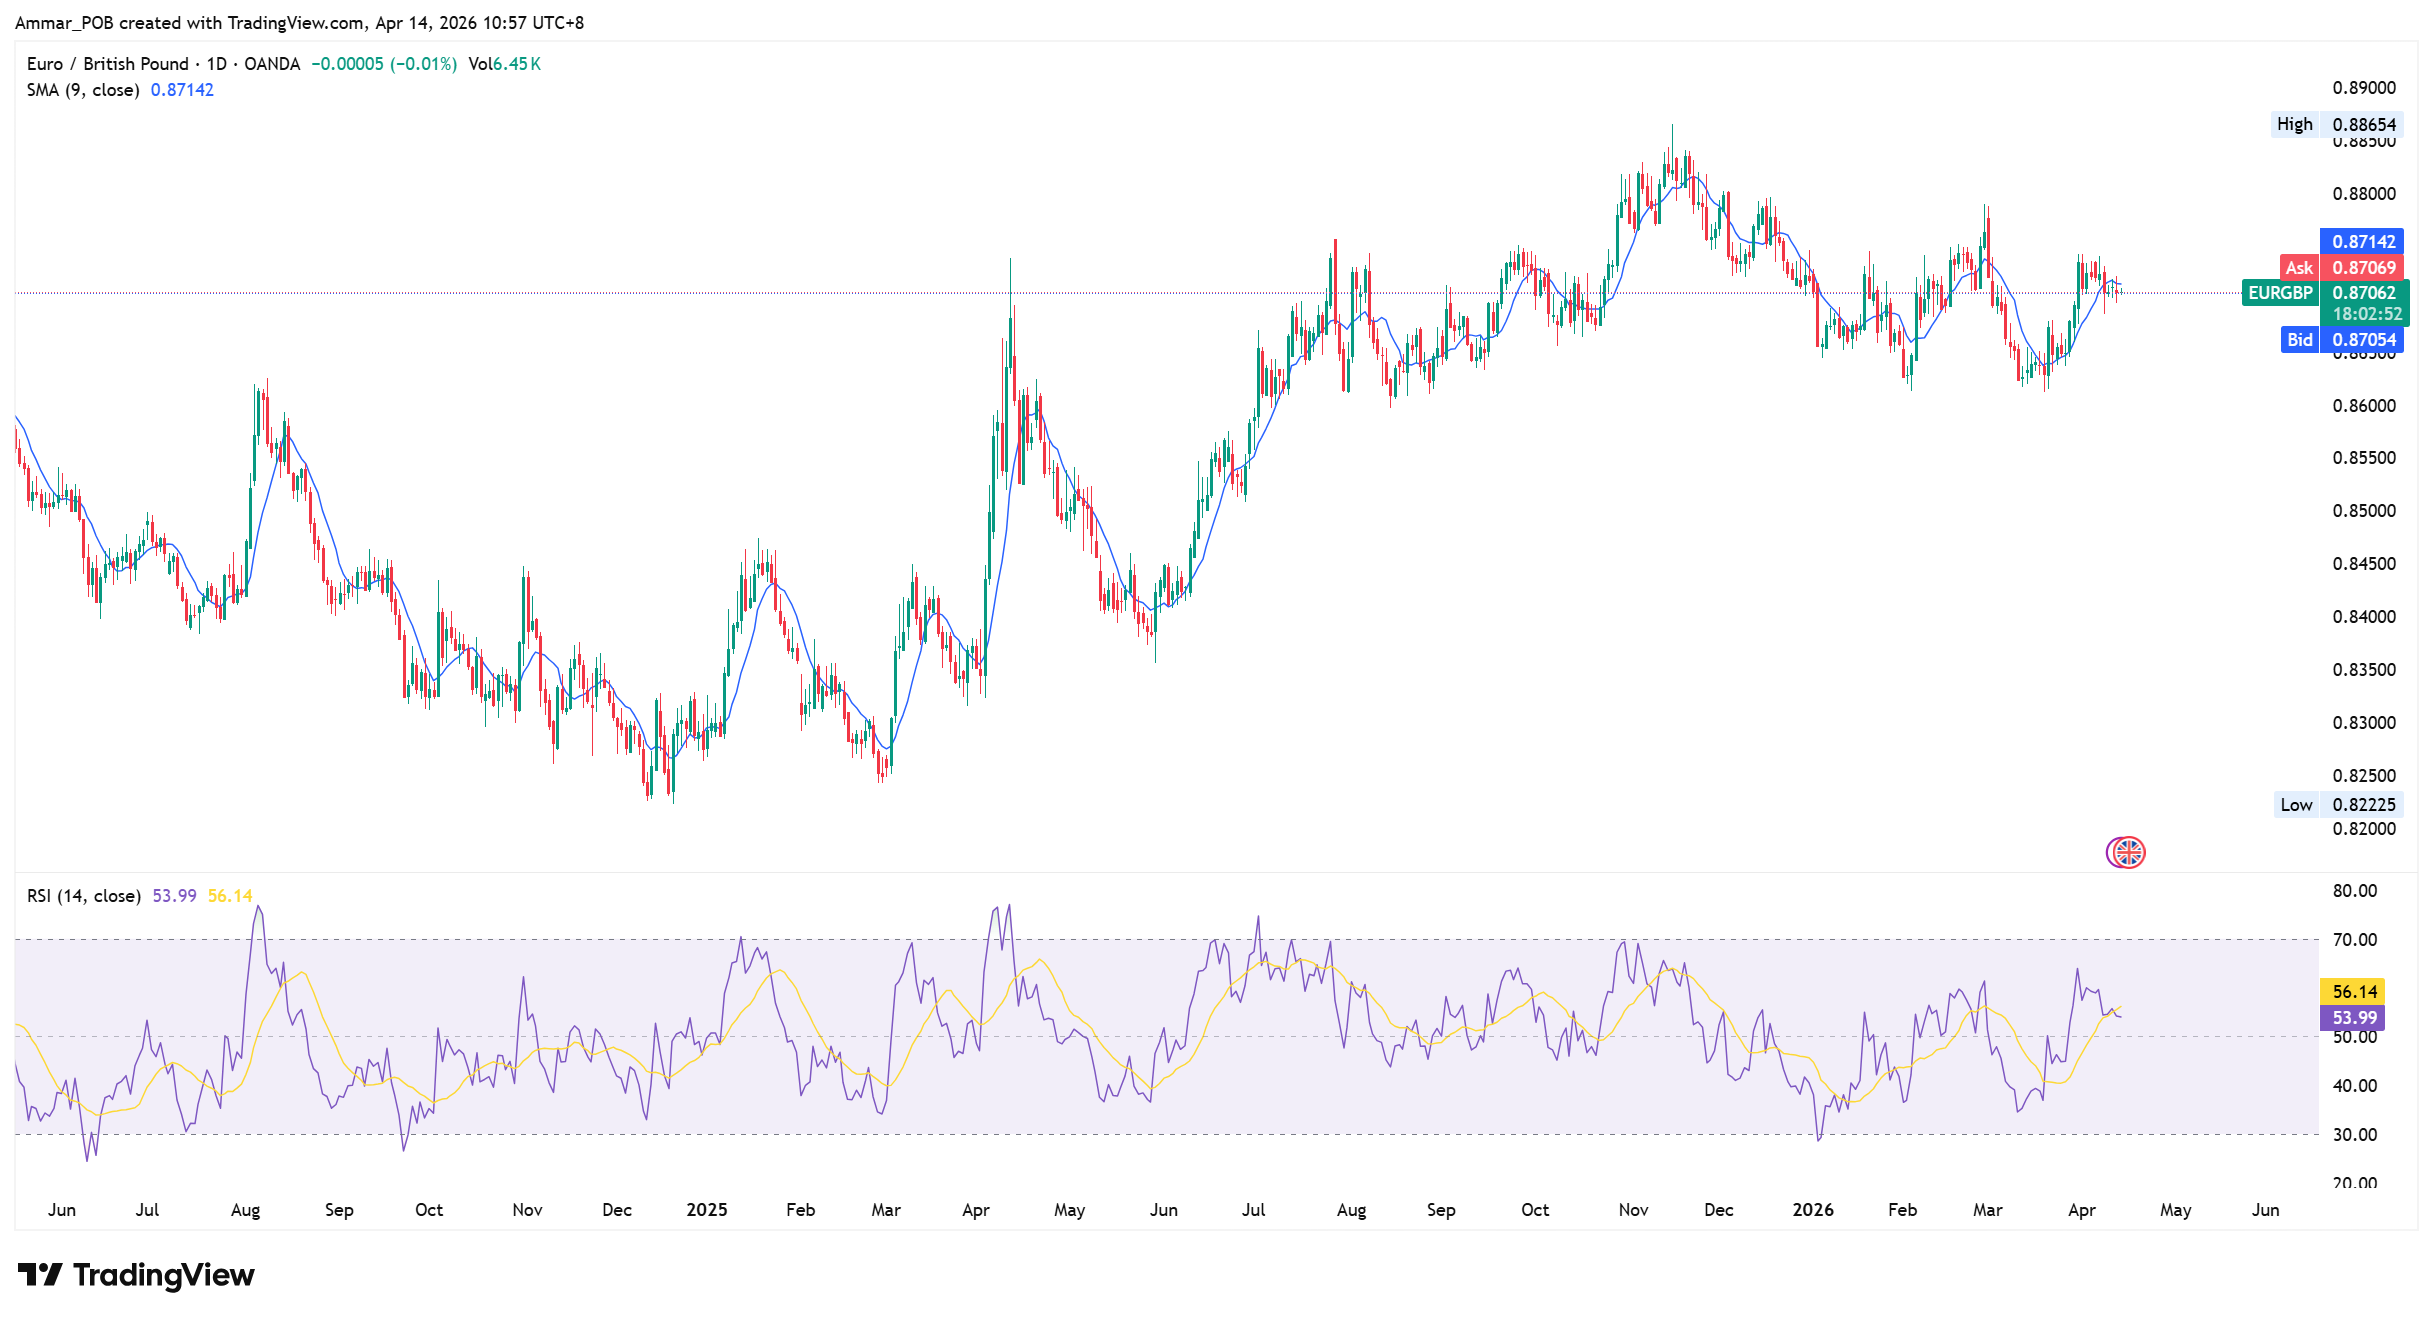Click the 70.00 level on RSI scale
Viewport: 2433px width, 1320px height.
2354,939
